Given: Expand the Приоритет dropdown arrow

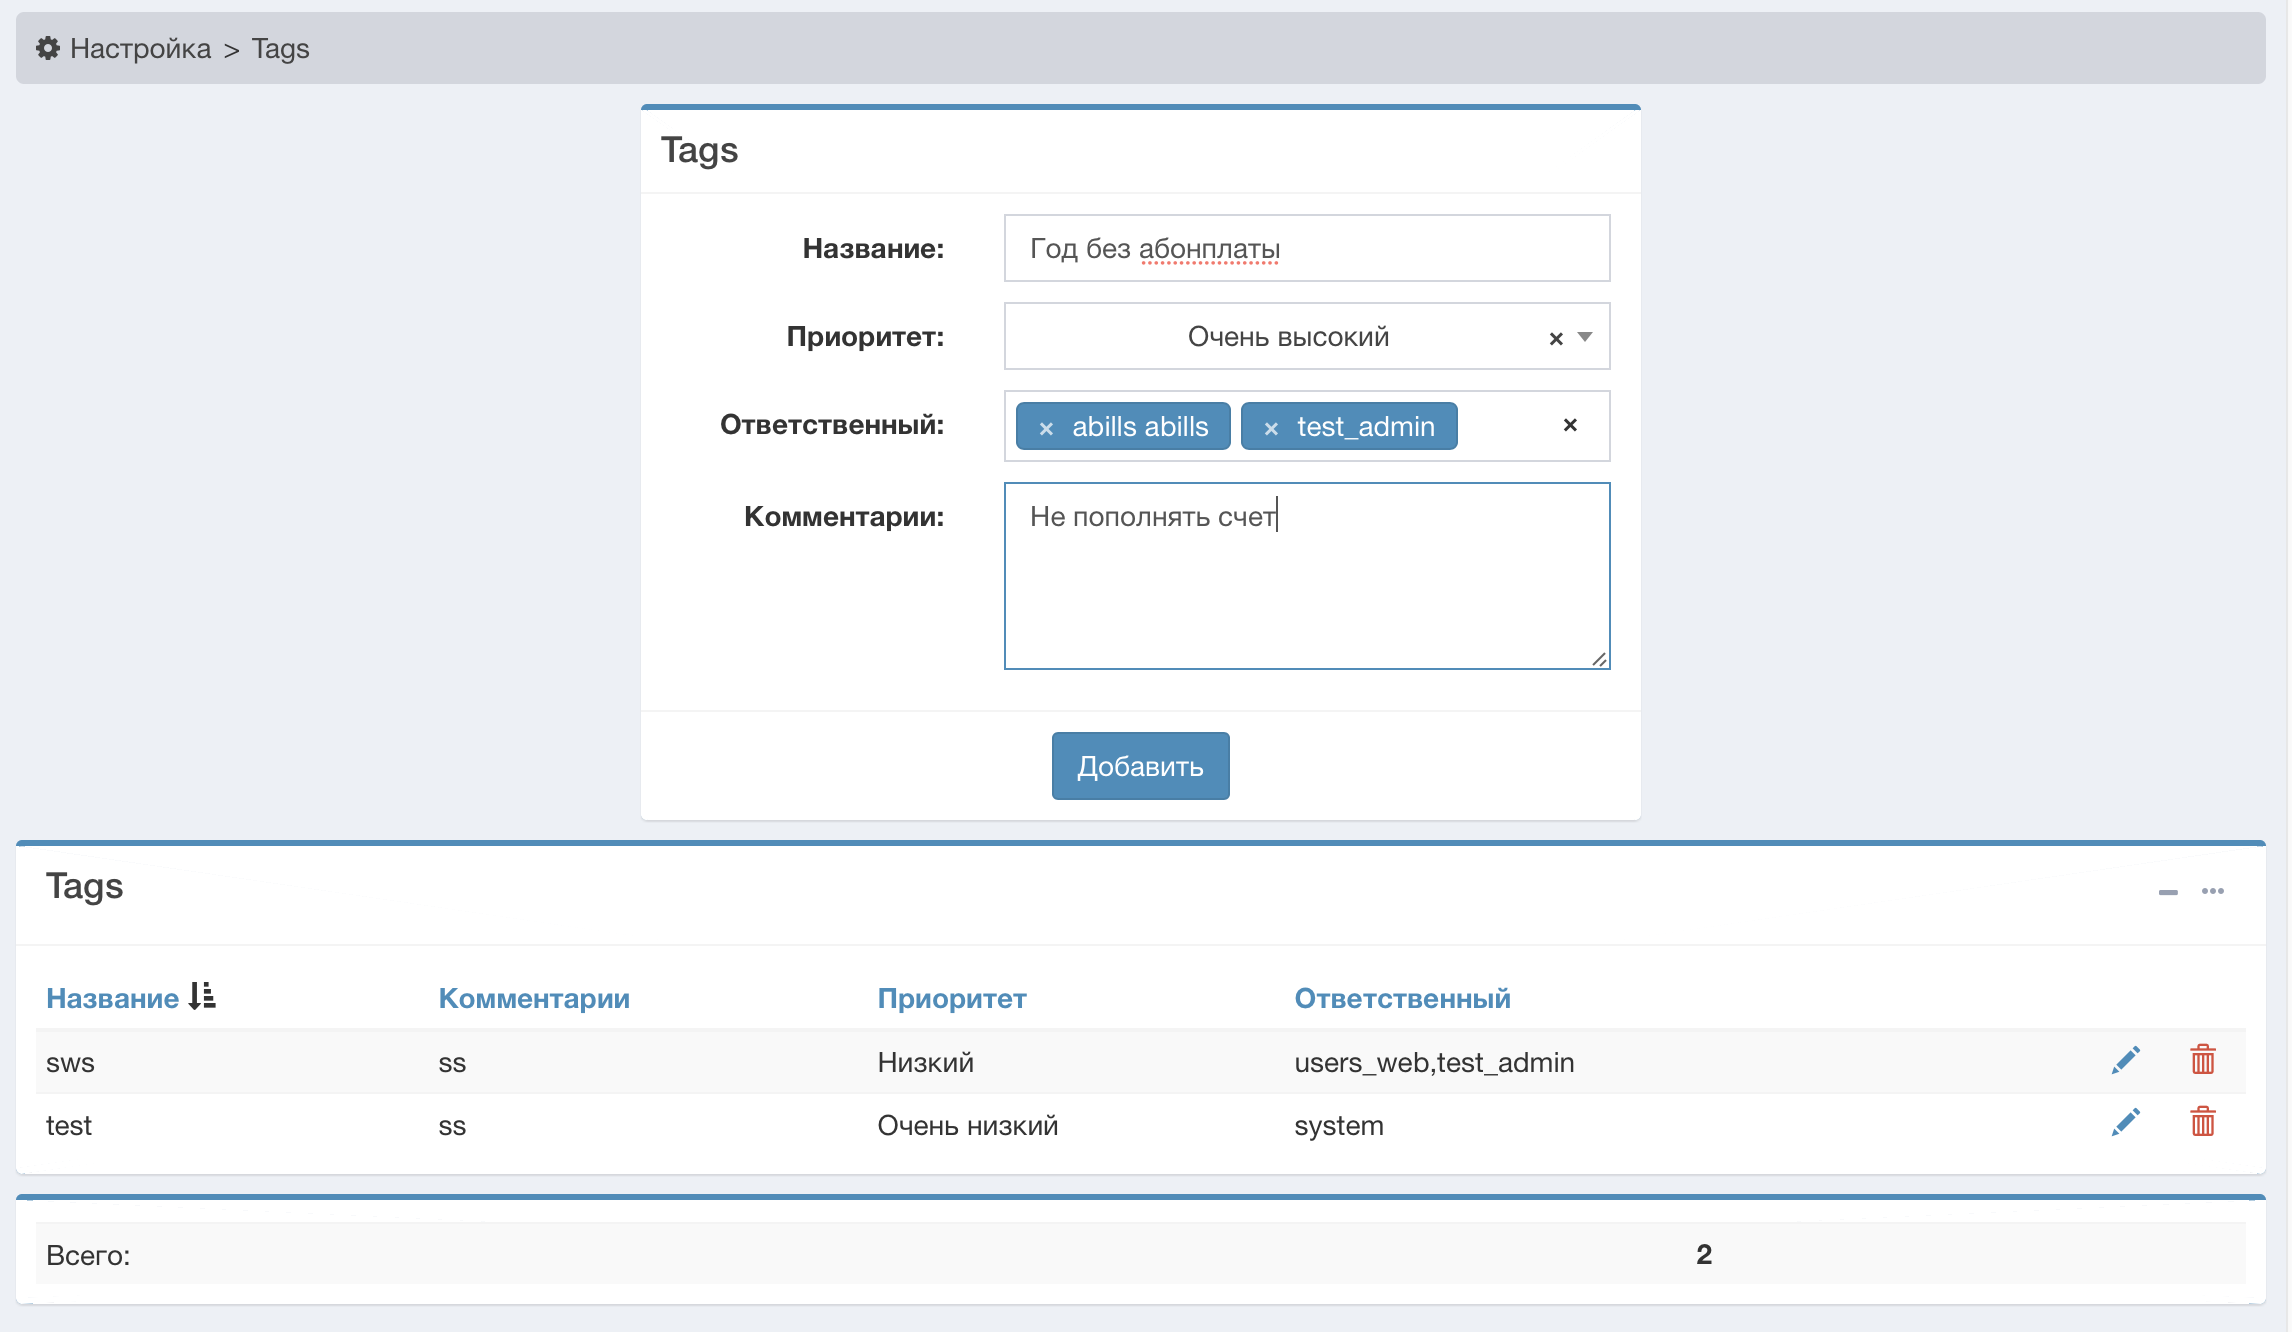Looking at the screenshot, I should (1585, 337).
